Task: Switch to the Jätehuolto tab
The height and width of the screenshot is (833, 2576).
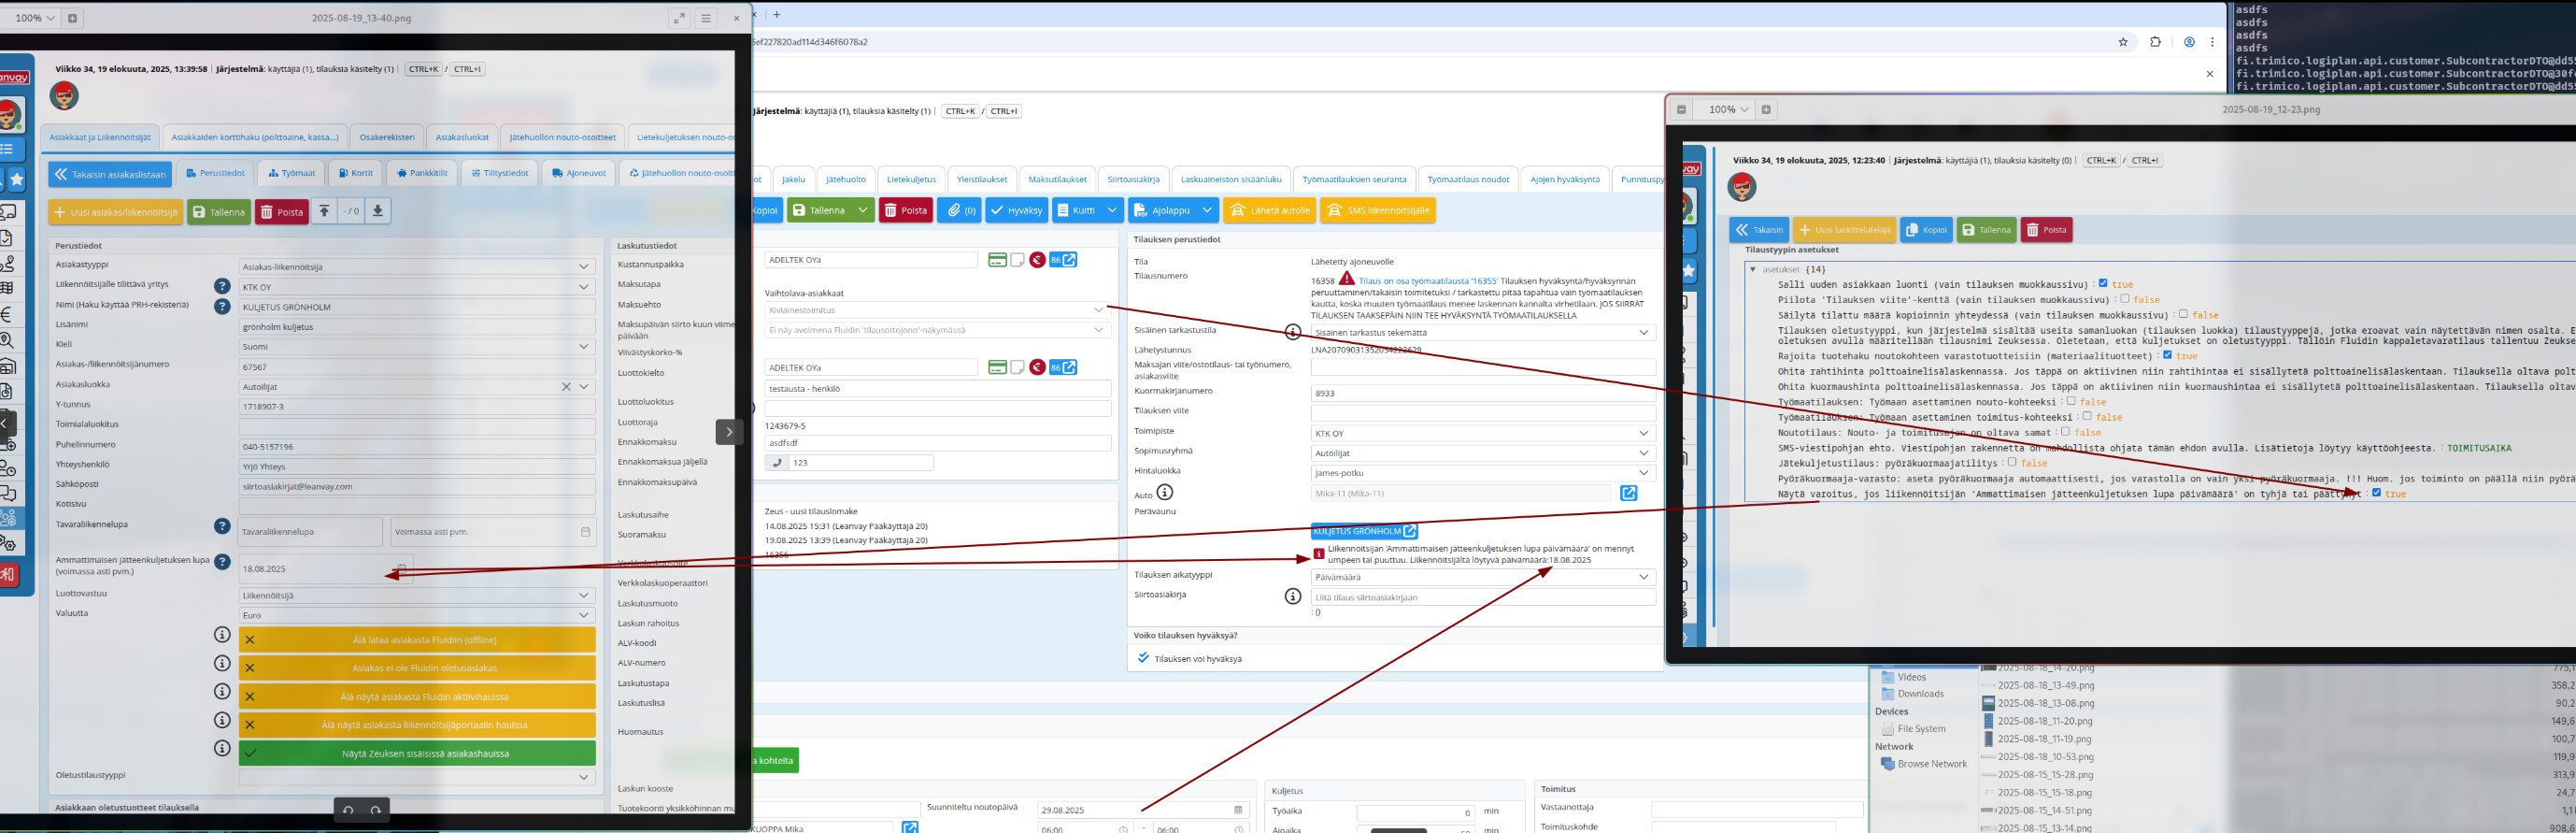Action: coord(845,179)
